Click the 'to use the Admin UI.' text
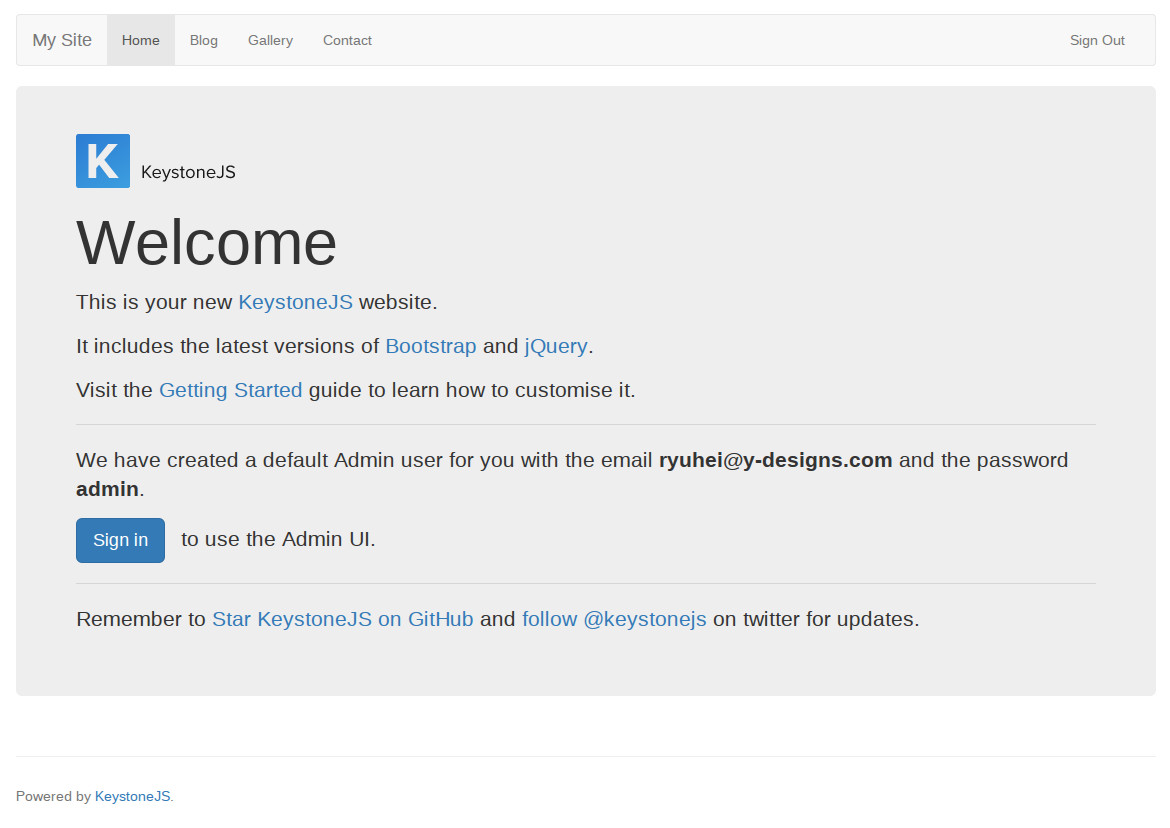 coord(278,539)
